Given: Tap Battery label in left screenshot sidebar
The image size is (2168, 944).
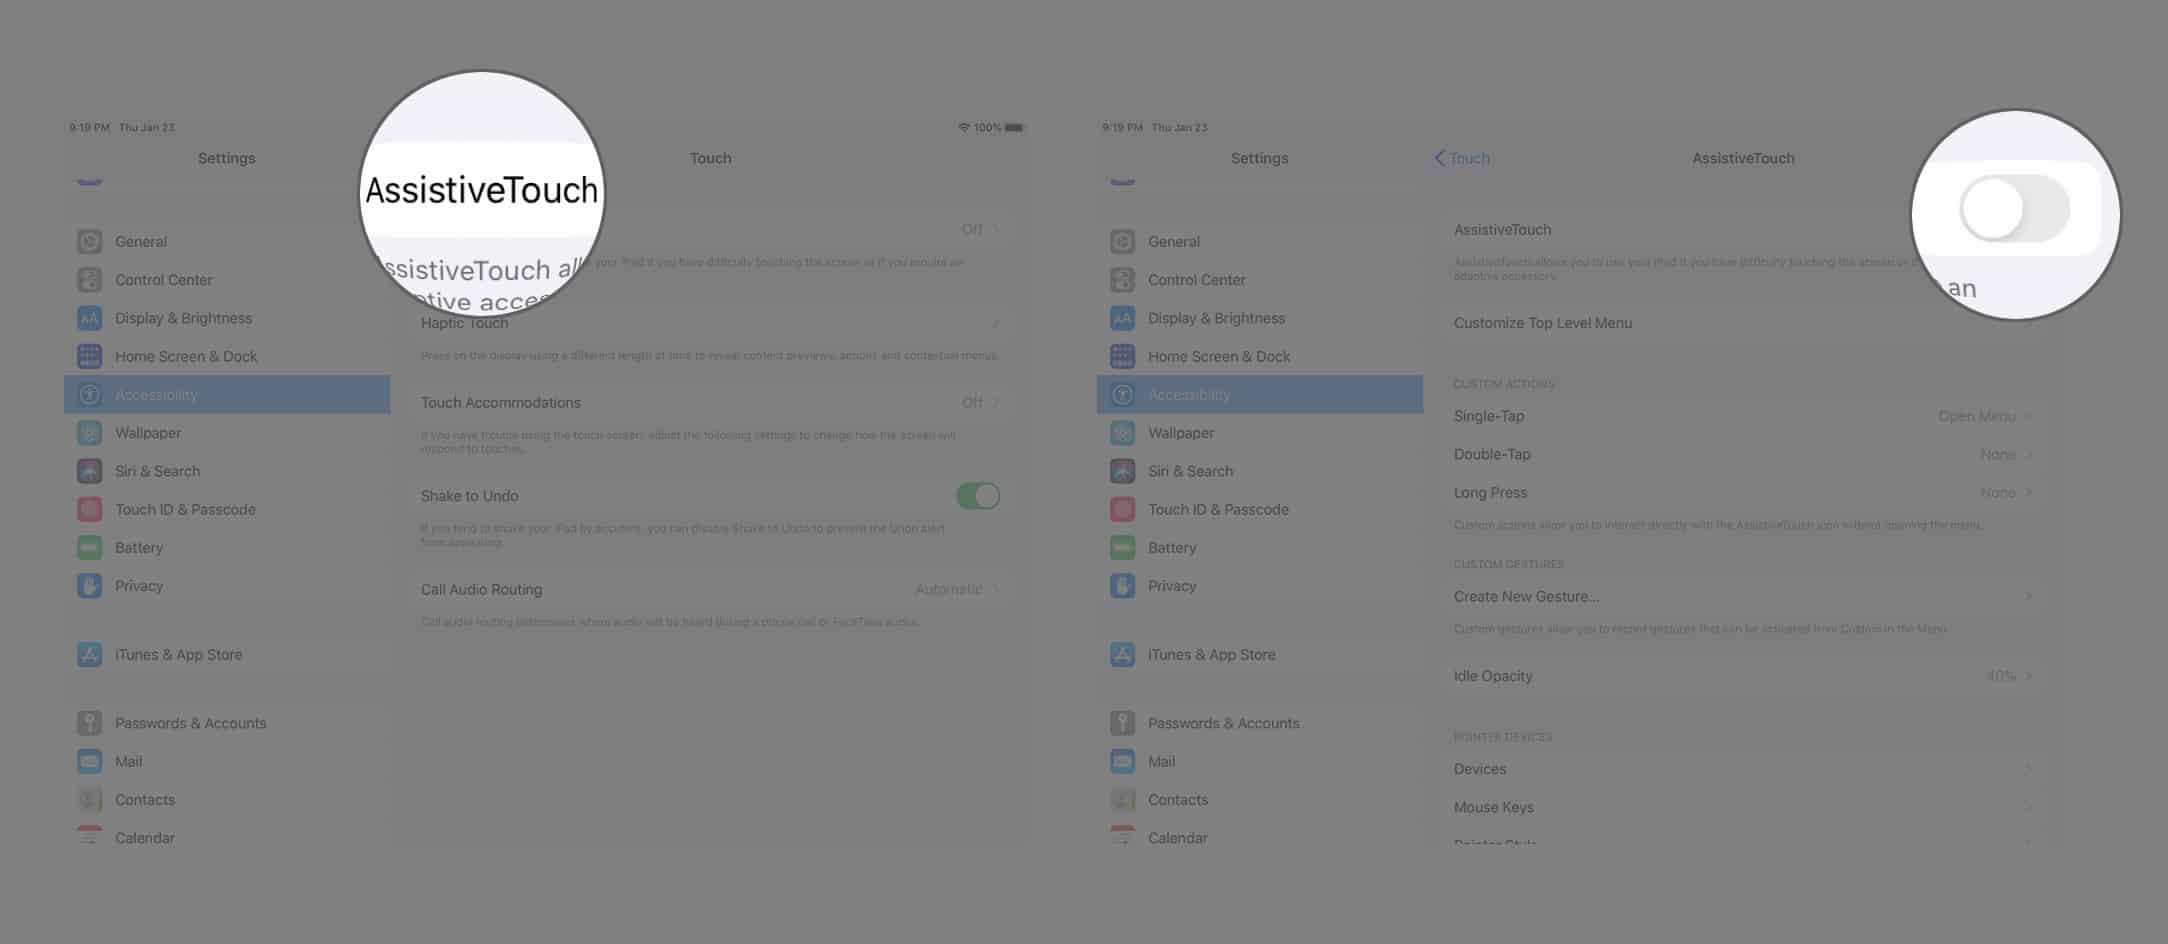Looking at the screenshot, I should [x=139, y=548].
